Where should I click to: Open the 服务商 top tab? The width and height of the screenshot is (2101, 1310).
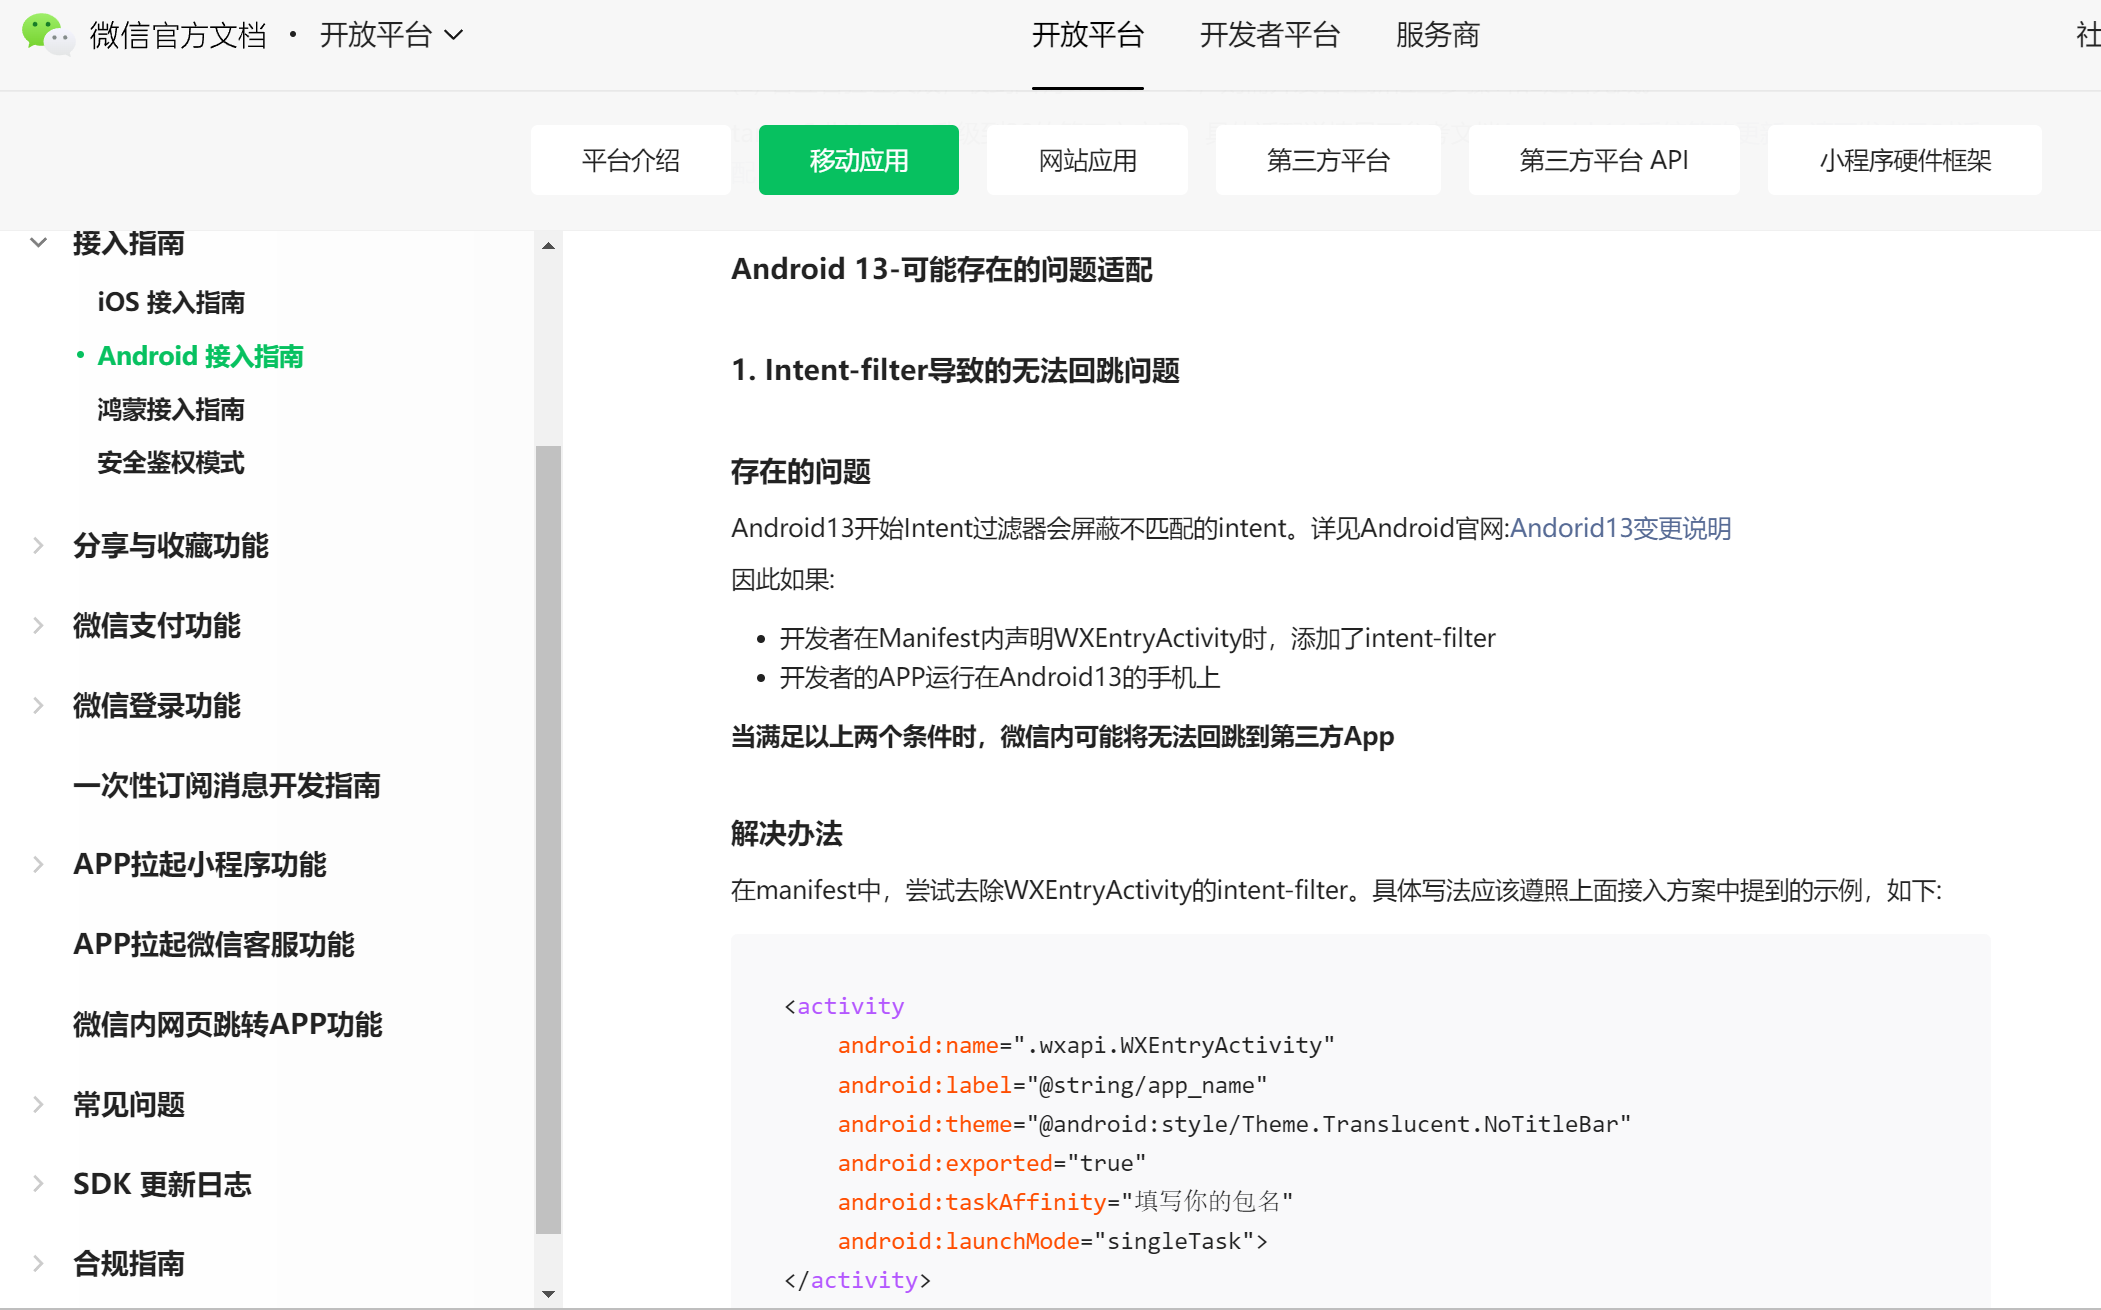[x=1437, y=35]
